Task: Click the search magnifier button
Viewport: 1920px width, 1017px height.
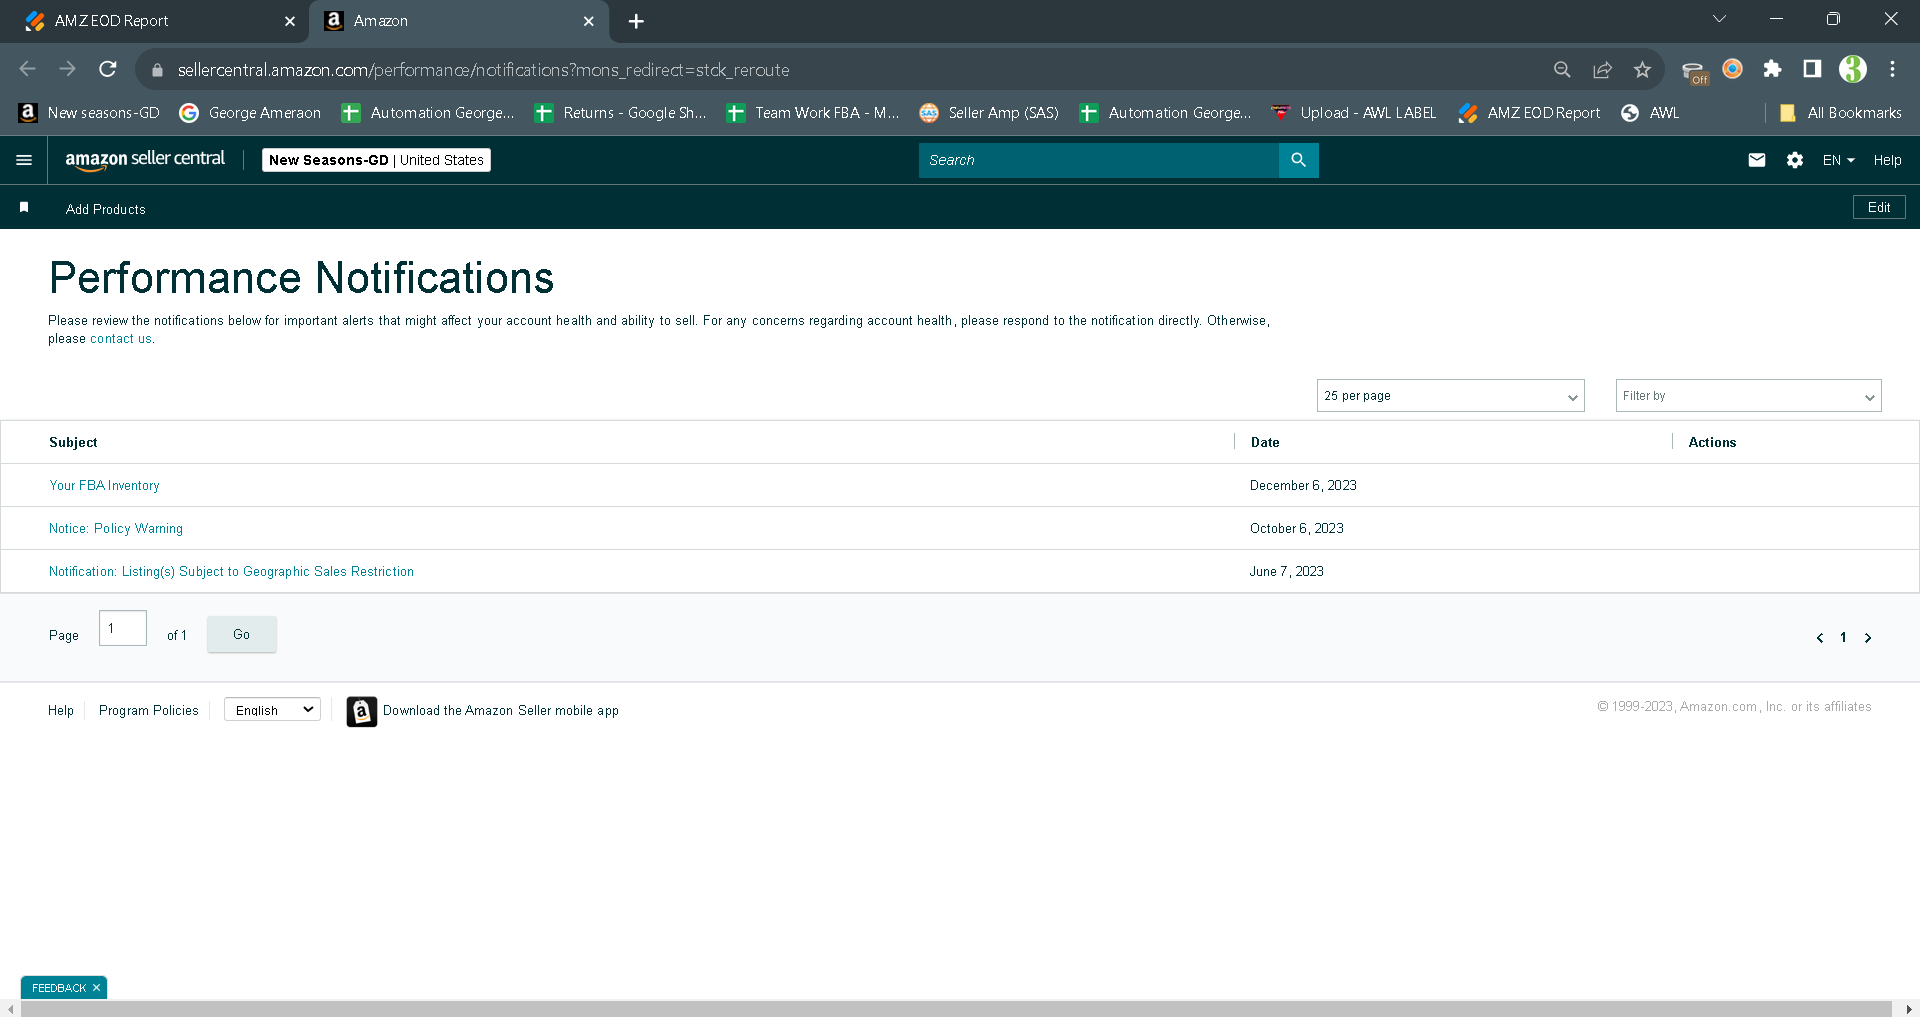Action: 1298,160
